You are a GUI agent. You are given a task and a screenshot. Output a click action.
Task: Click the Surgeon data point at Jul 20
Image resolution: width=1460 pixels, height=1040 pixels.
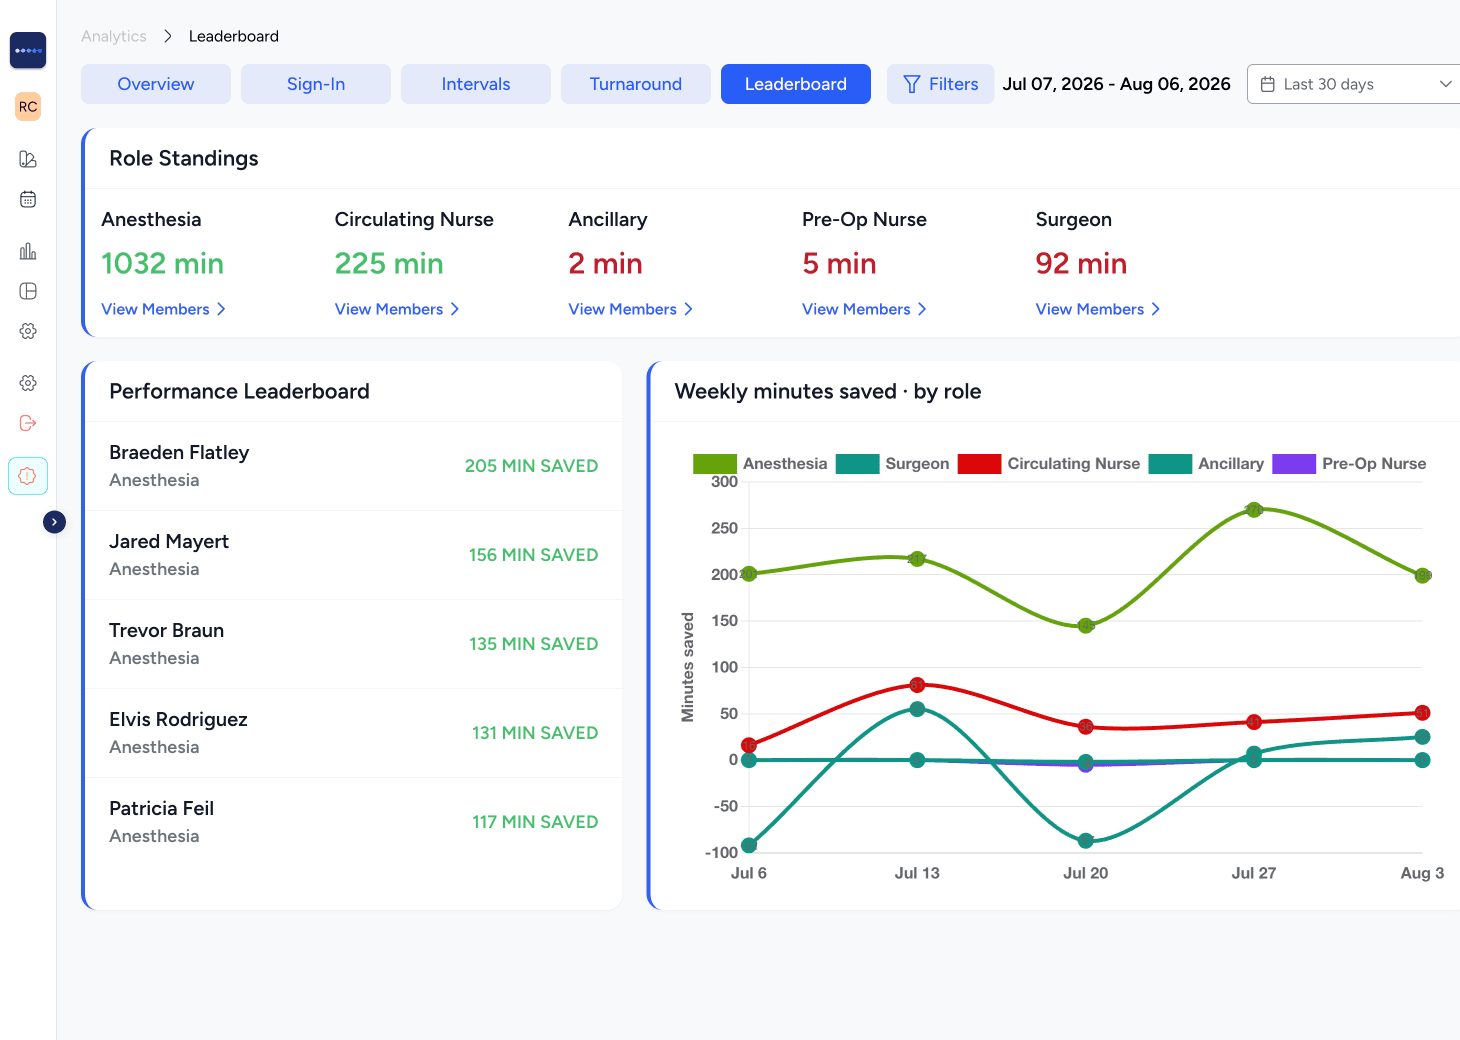tap(1086, 841)
